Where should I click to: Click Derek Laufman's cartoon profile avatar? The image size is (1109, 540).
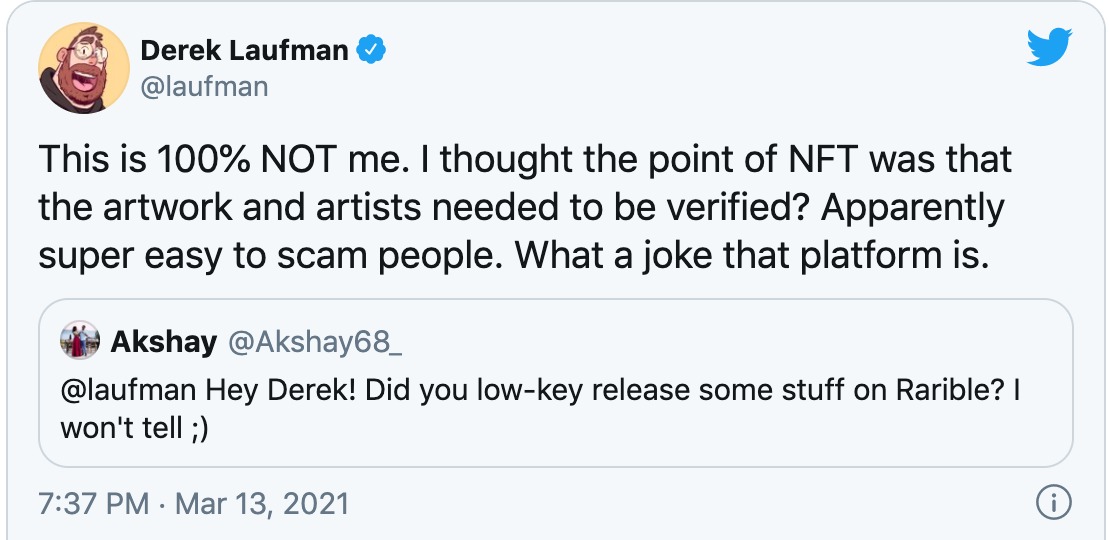[x=83, y=67]
